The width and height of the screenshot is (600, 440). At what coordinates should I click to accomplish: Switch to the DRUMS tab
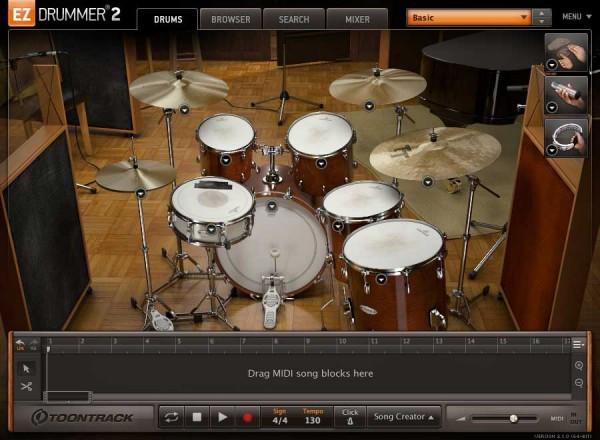168,20
